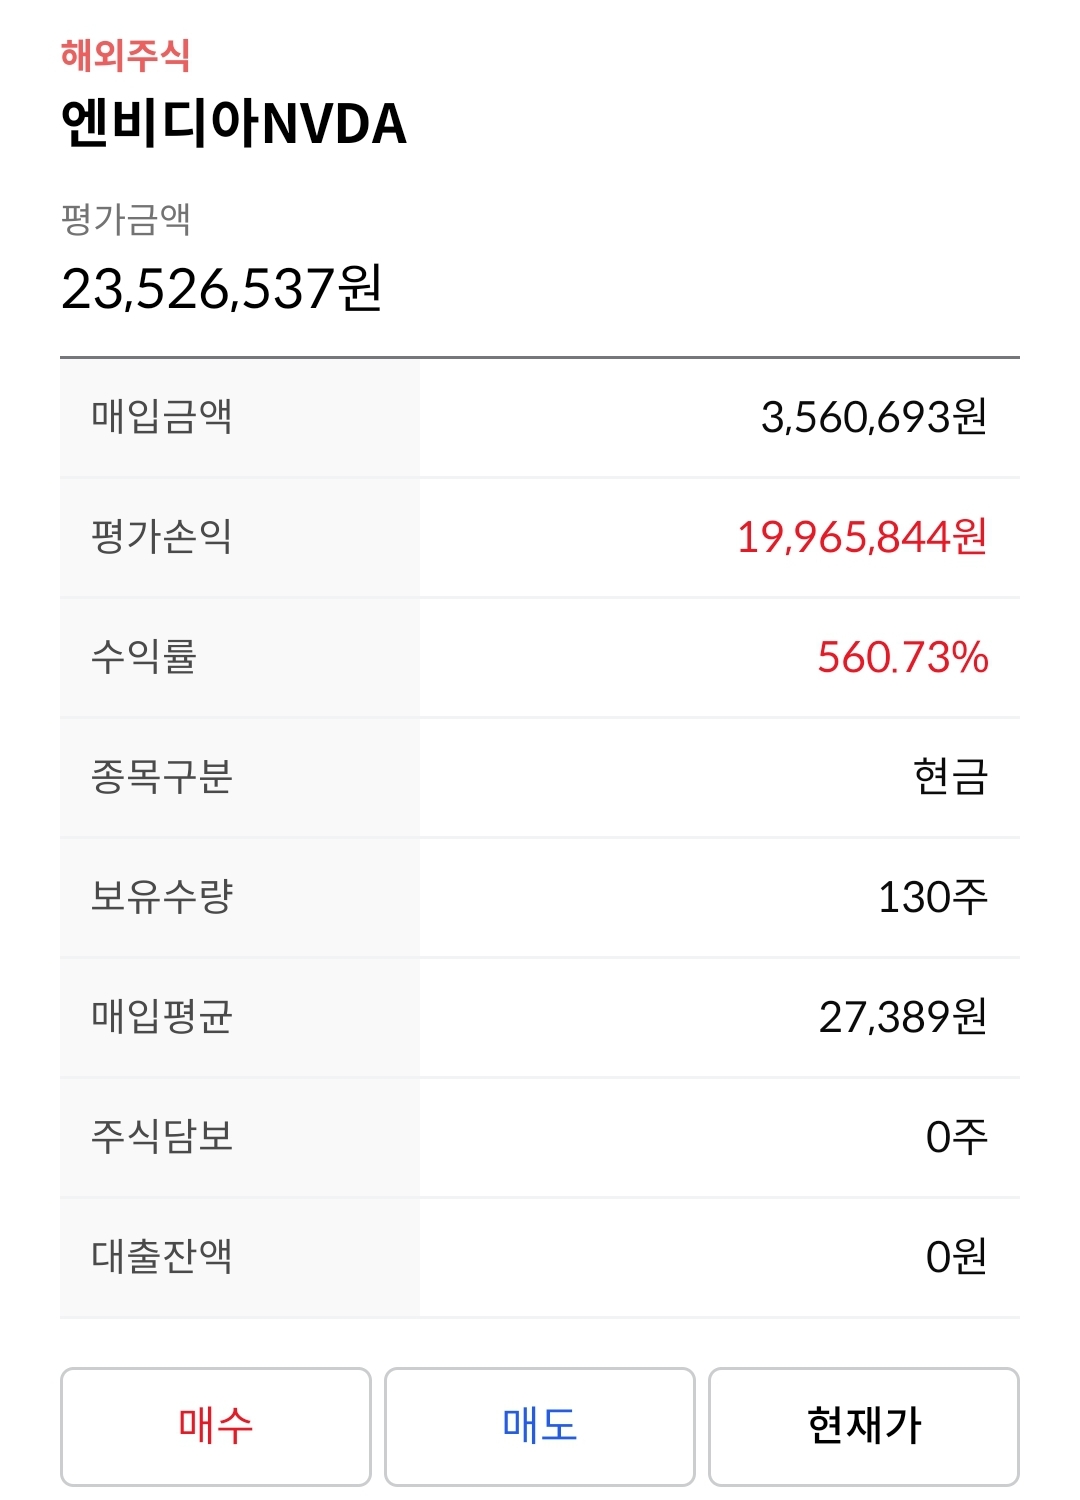Screen dimensions: 1080x1500
Task: Select the 560.73% return rate value
Action: point(902,657)
